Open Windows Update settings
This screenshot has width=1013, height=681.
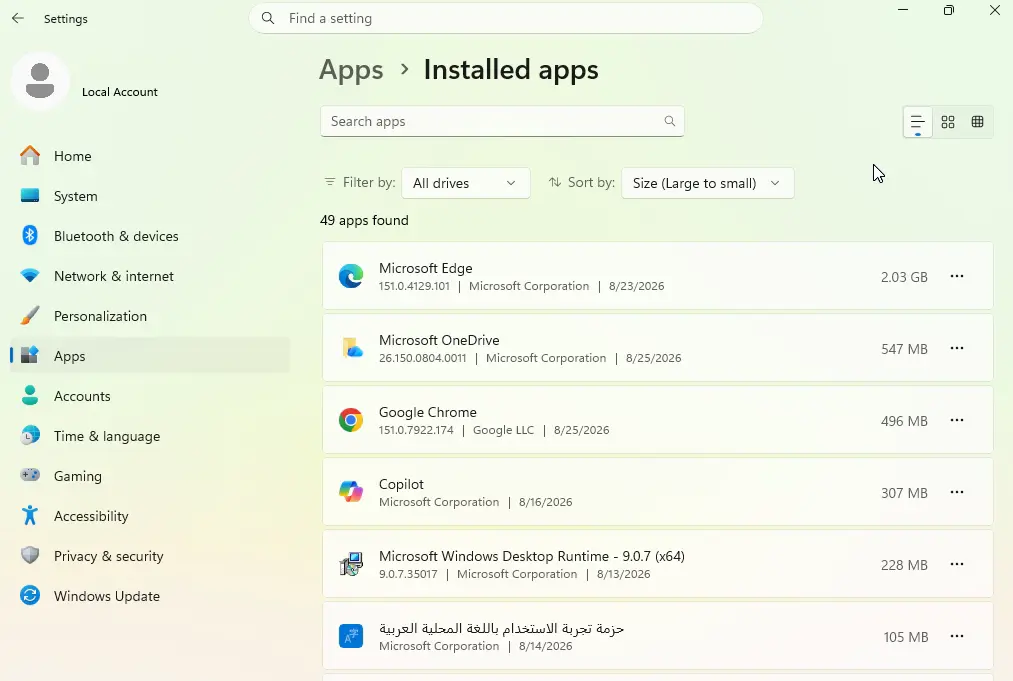point(150,596)
